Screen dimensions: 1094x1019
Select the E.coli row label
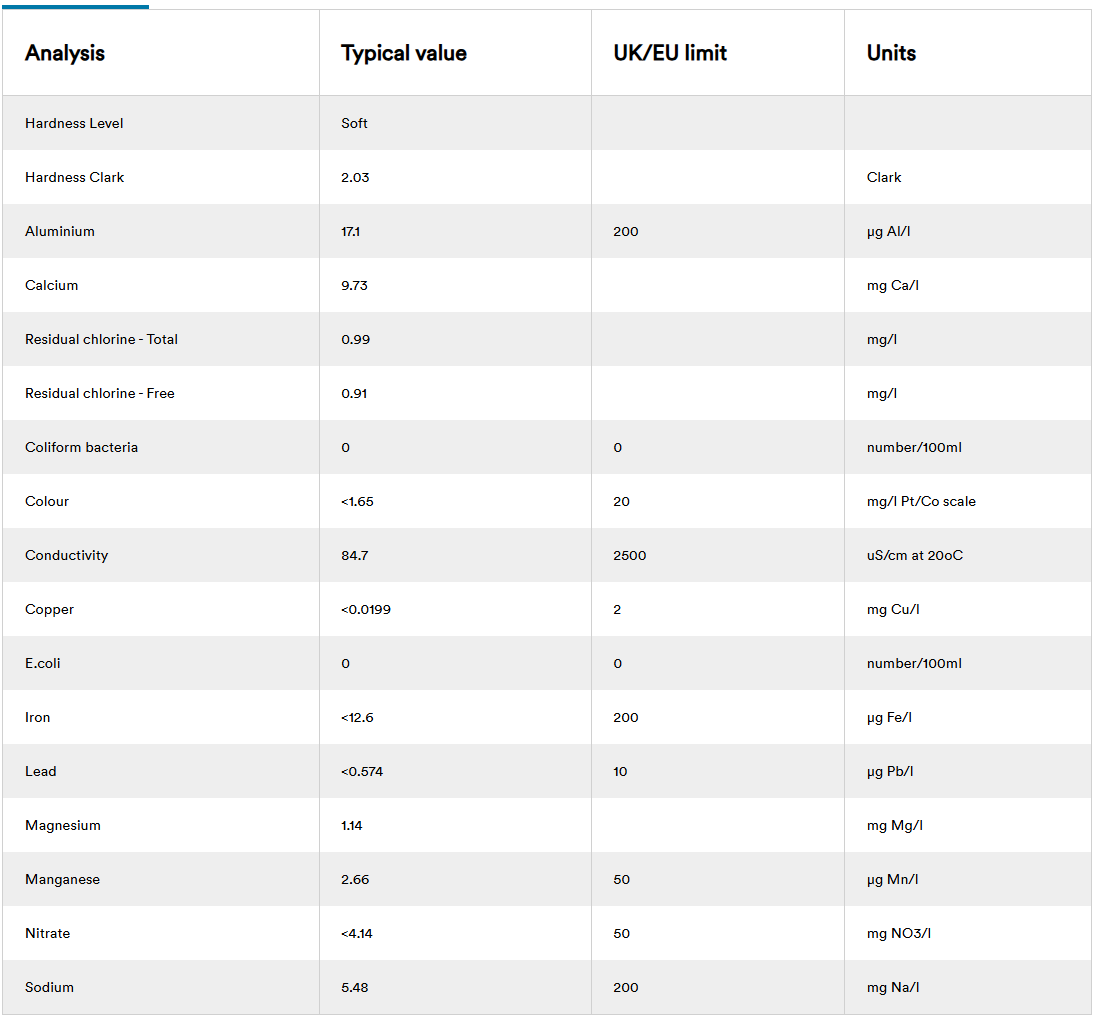(x=43, y=663)
